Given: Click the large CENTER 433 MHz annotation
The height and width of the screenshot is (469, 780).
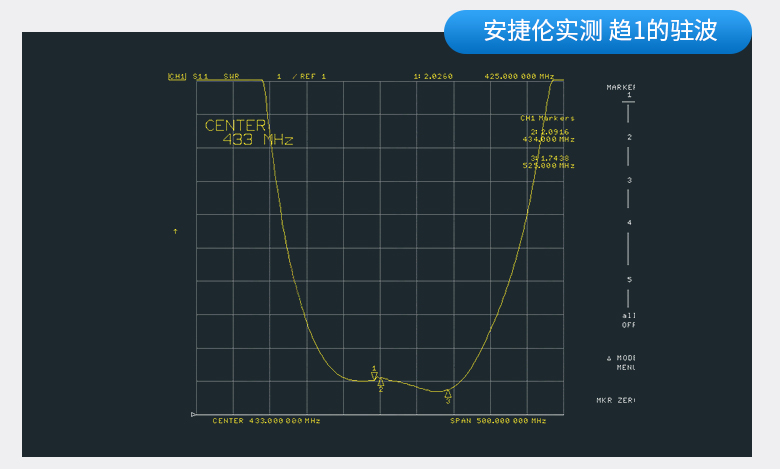Looking at the screenshot, I should click(x=249, y=132).
